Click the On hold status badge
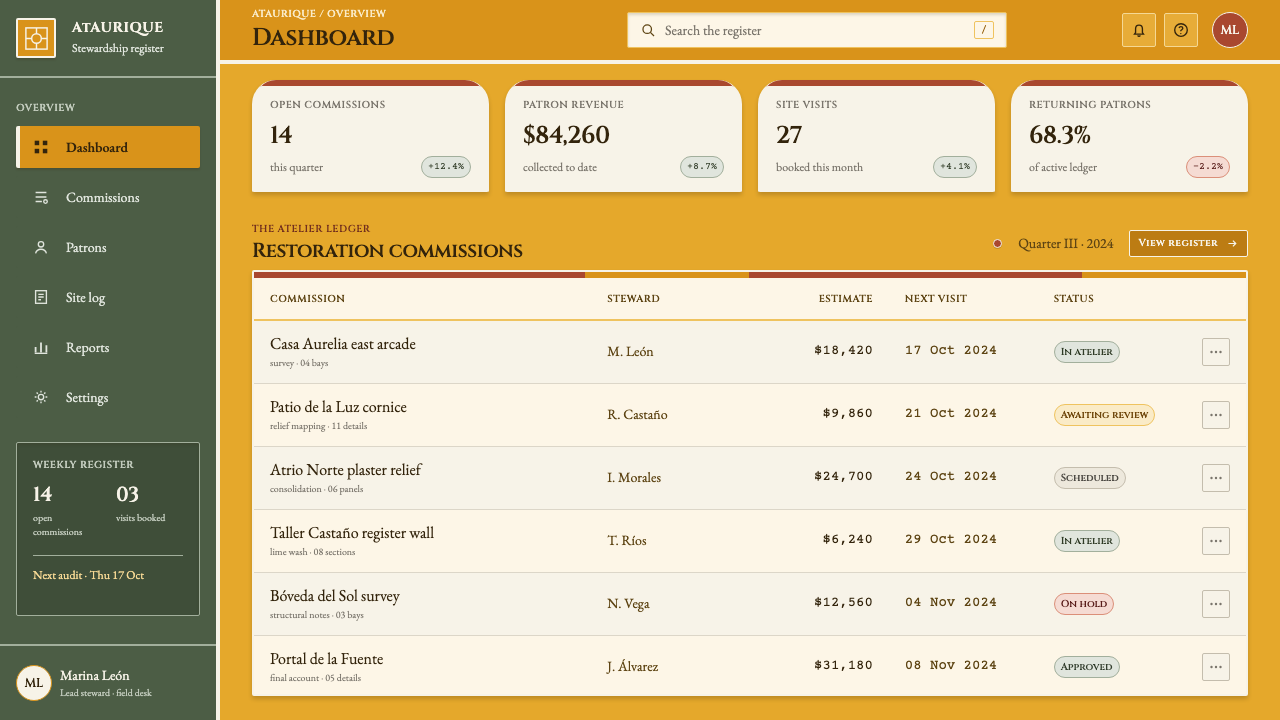Screen dimensions: 1280x720 [x=1084, y=604]
